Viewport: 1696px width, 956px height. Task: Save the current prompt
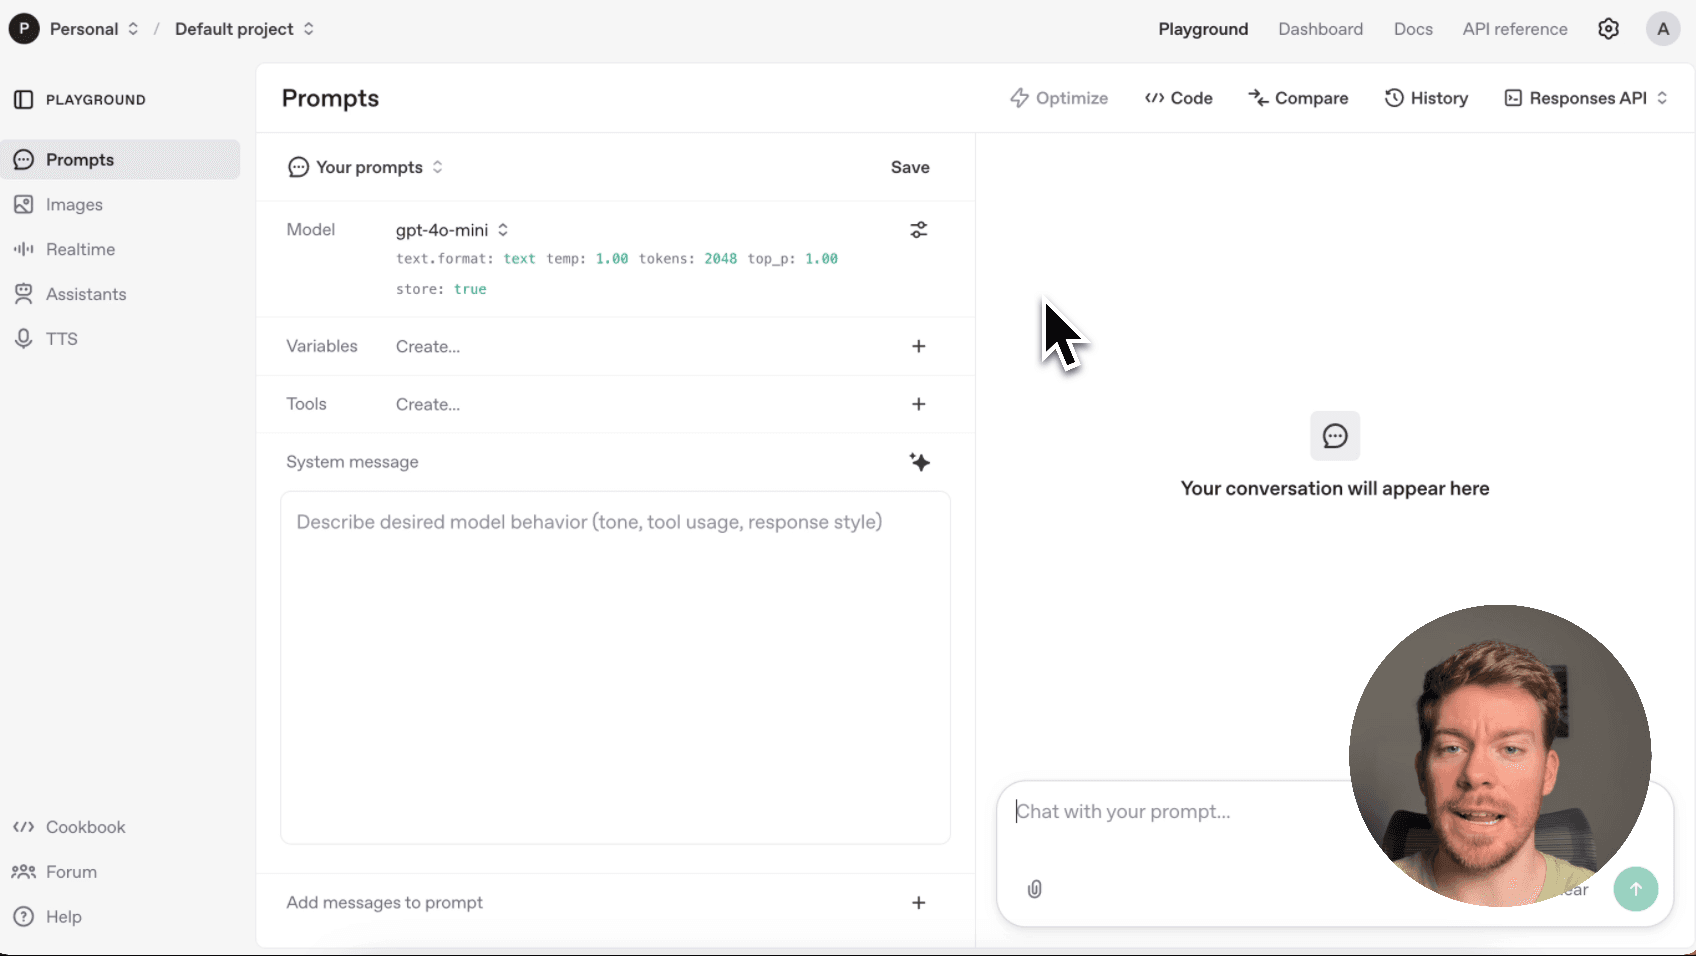click(x=909, y=167)
